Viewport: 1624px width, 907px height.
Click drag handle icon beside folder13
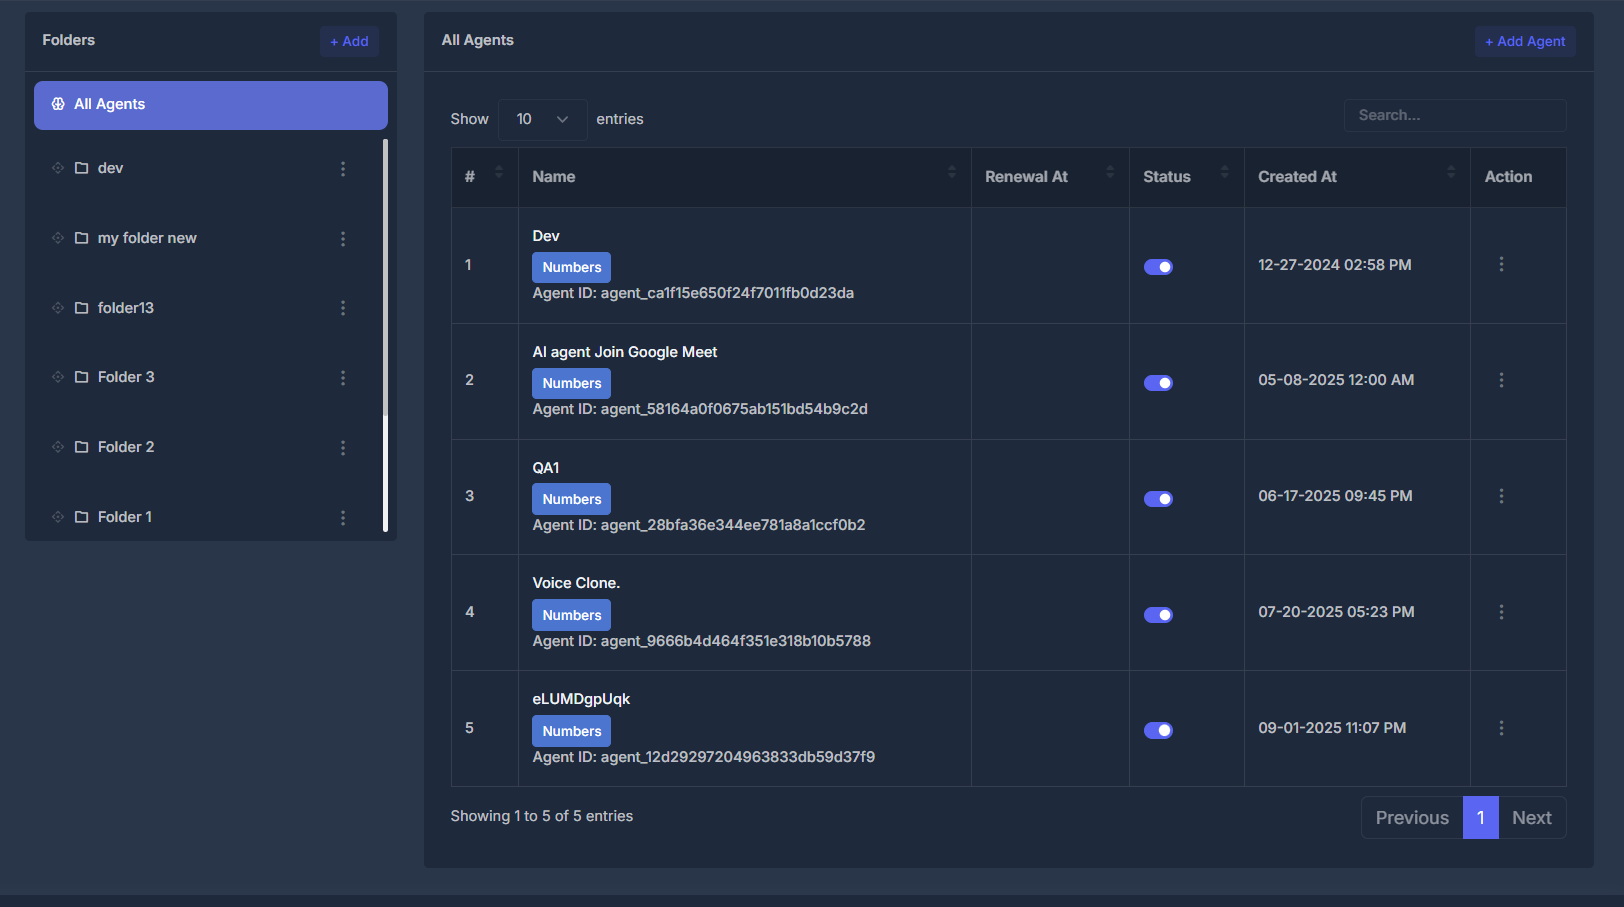click(58, 308)
